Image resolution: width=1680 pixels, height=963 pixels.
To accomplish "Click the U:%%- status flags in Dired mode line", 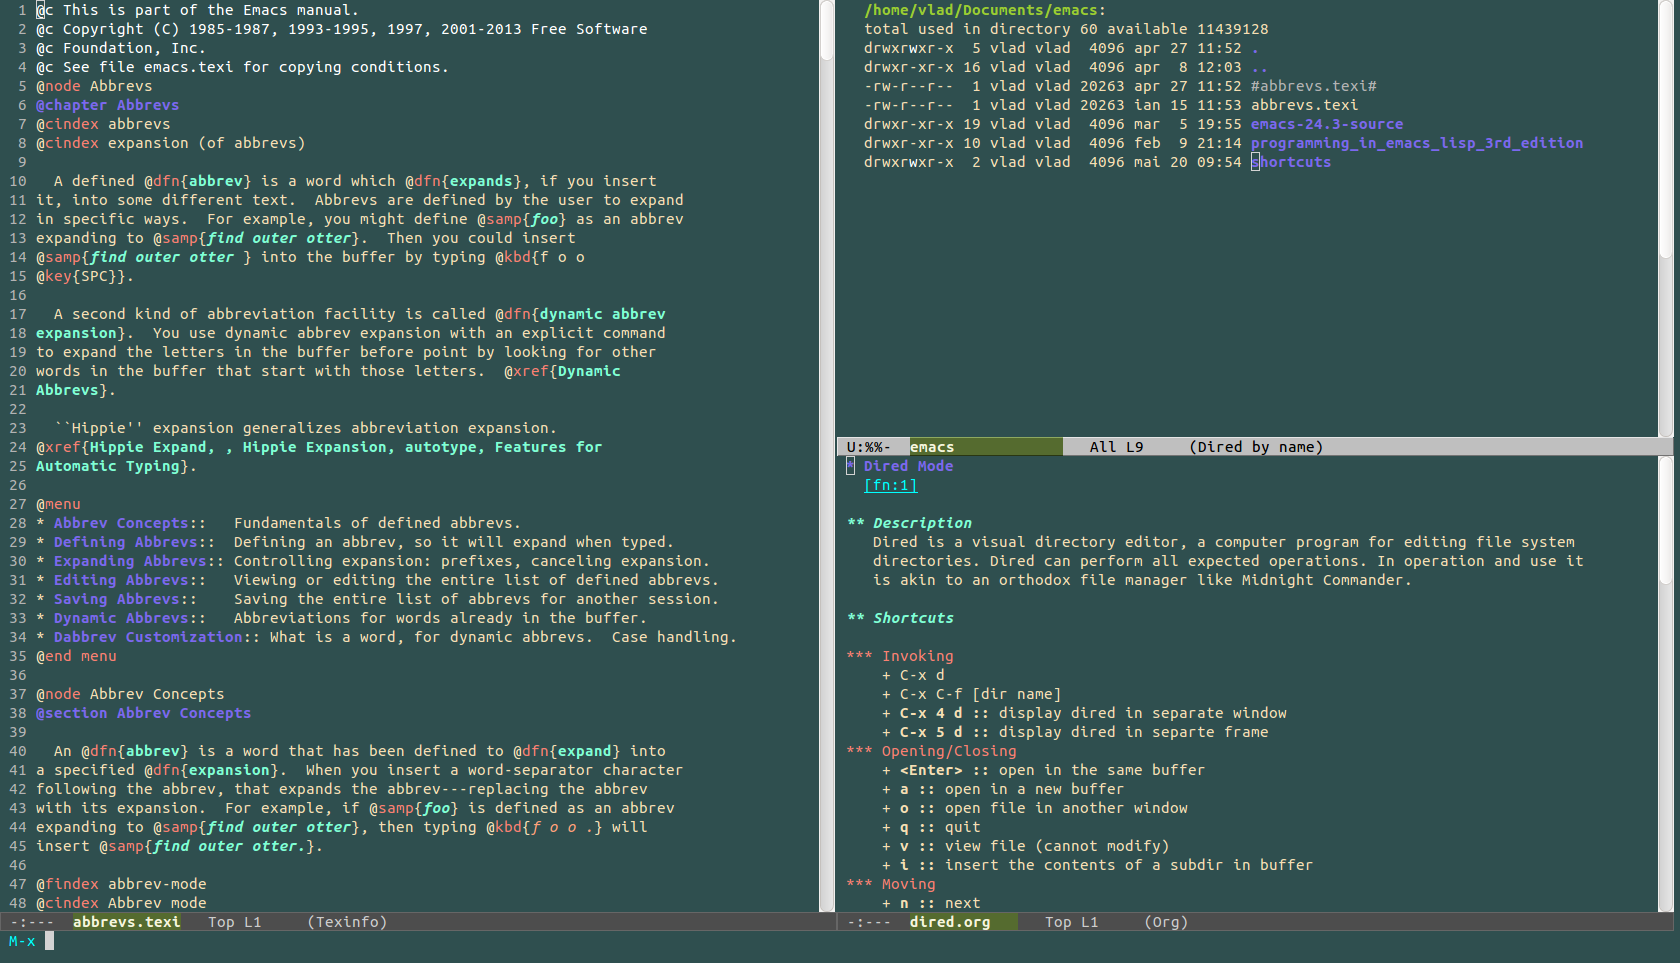I will click(x=868, y=447).
